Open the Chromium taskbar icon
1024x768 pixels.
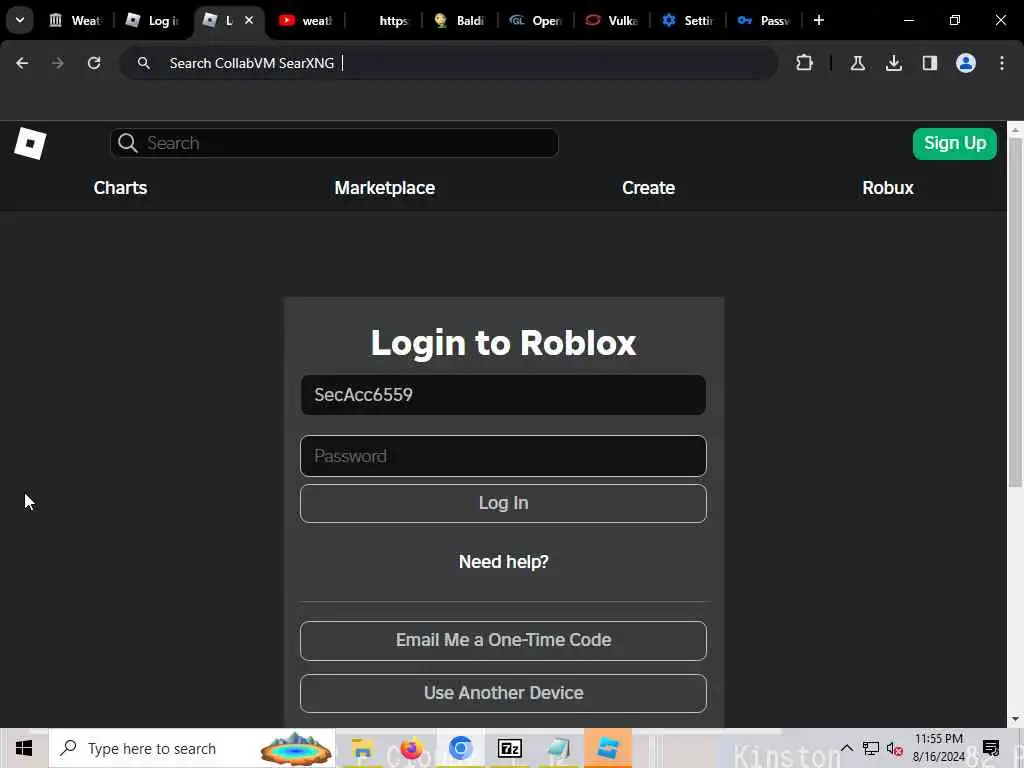point(460,748)
